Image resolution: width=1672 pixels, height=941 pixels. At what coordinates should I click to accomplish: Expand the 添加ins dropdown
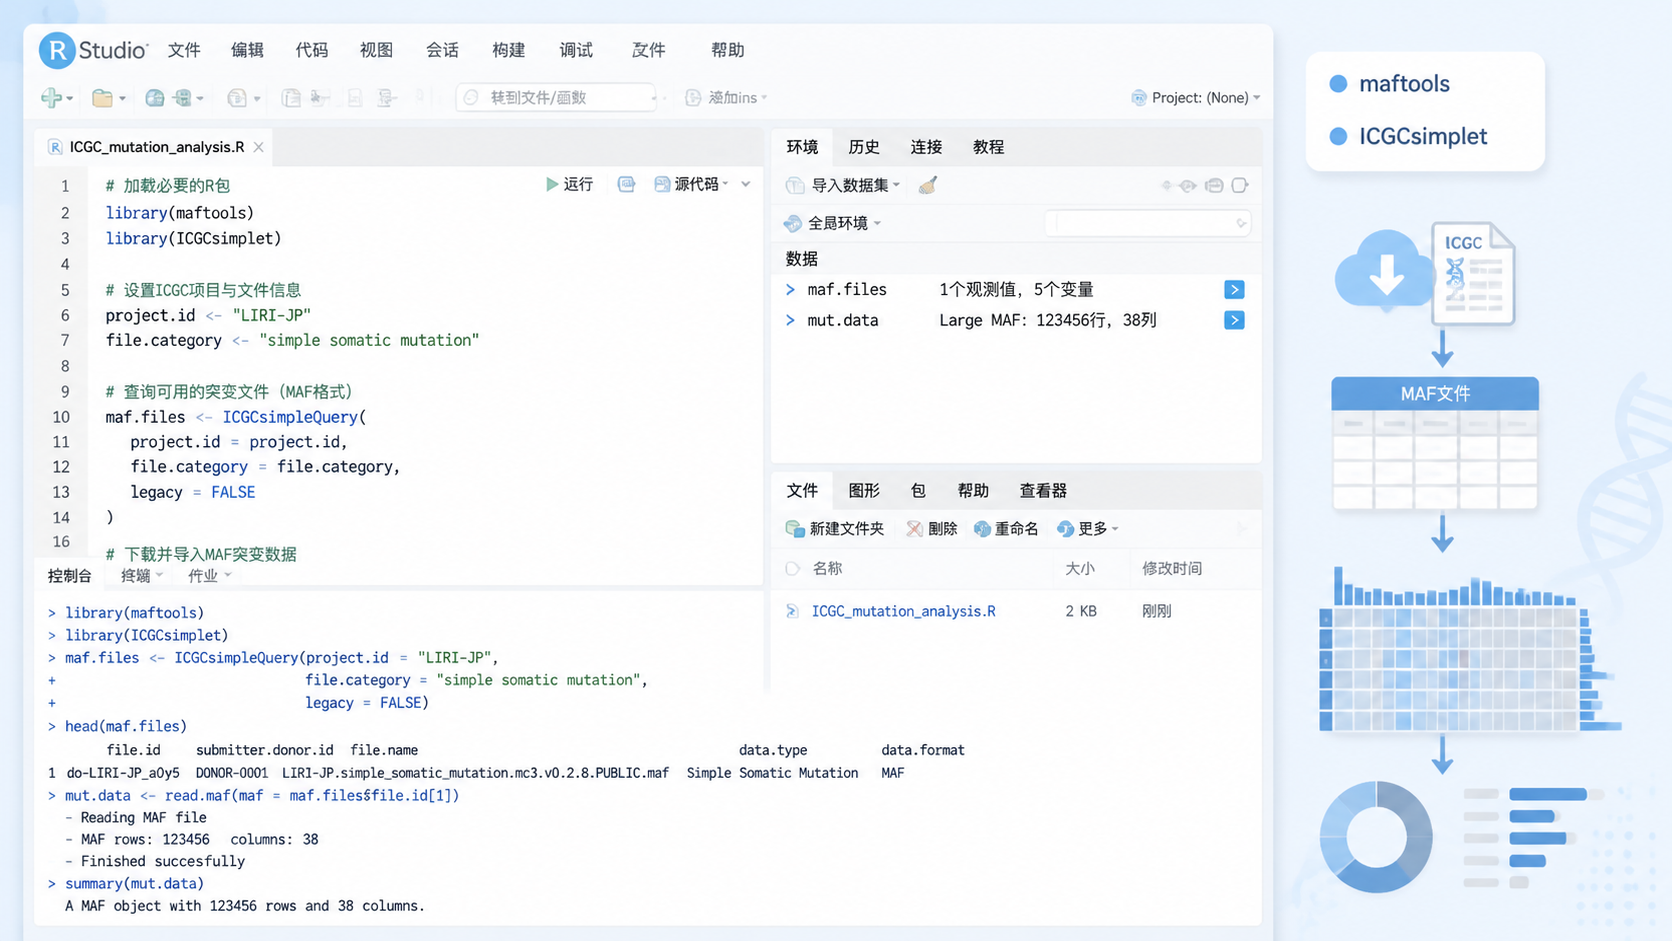764,98
